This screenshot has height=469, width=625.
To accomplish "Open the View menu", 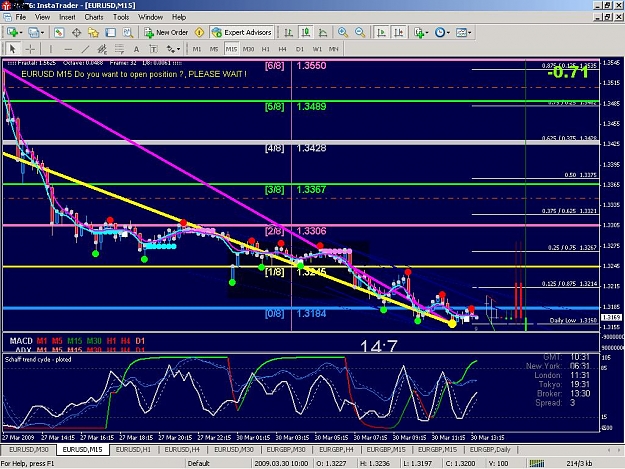I will click(42, 17).
